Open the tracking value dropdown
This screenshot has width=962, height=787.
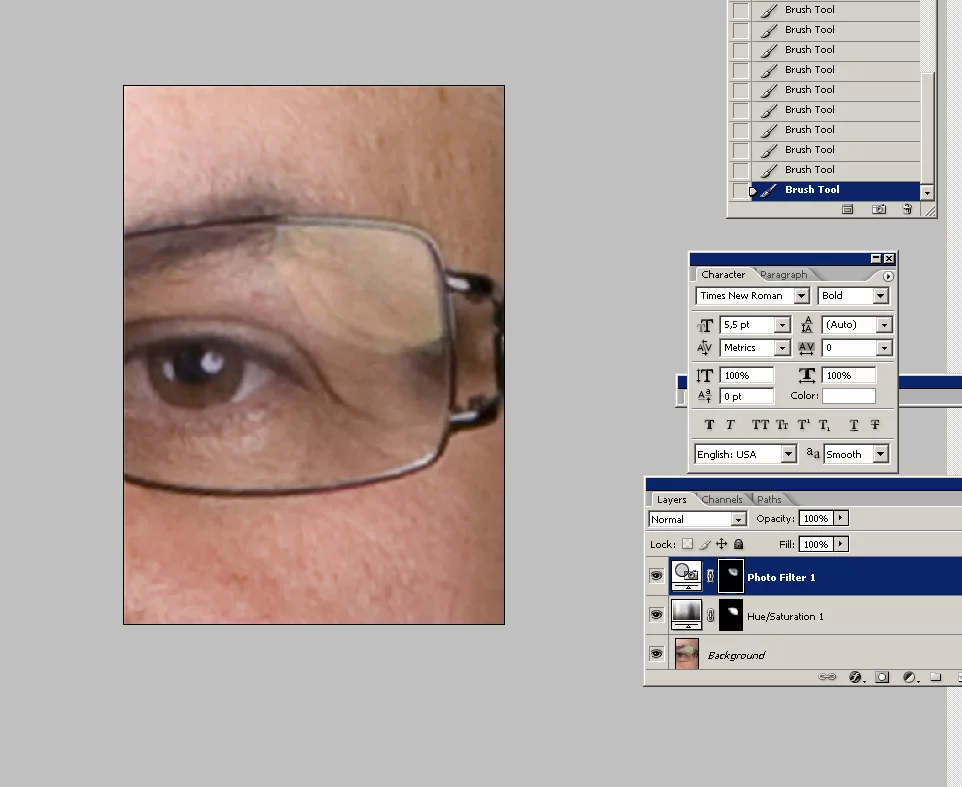tap(884, 348)
